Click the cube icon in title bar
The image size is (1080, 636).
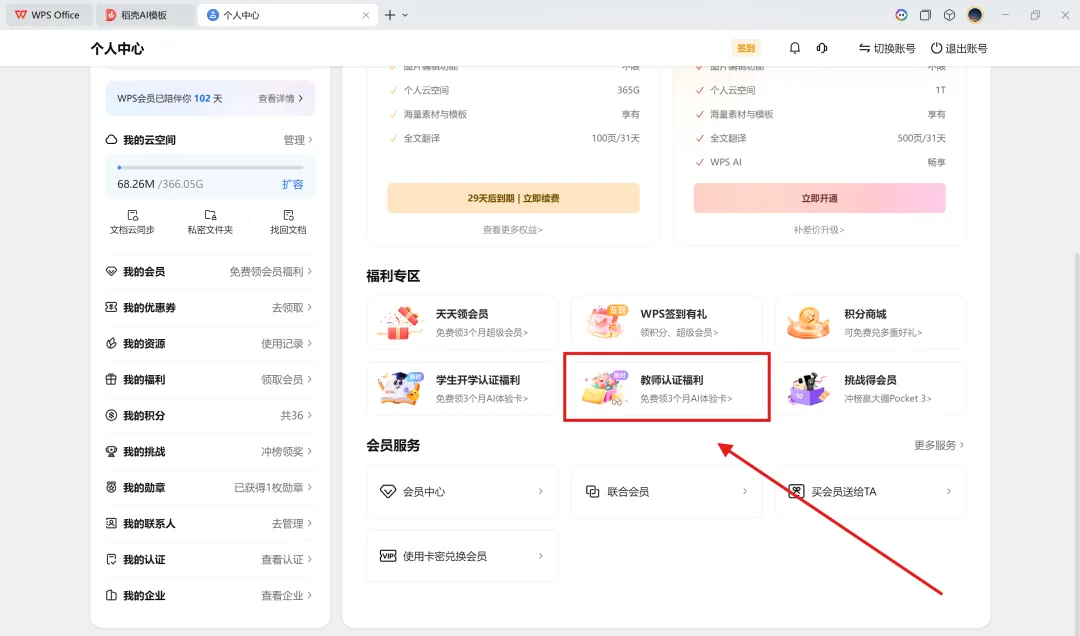(x=949, y=14)
